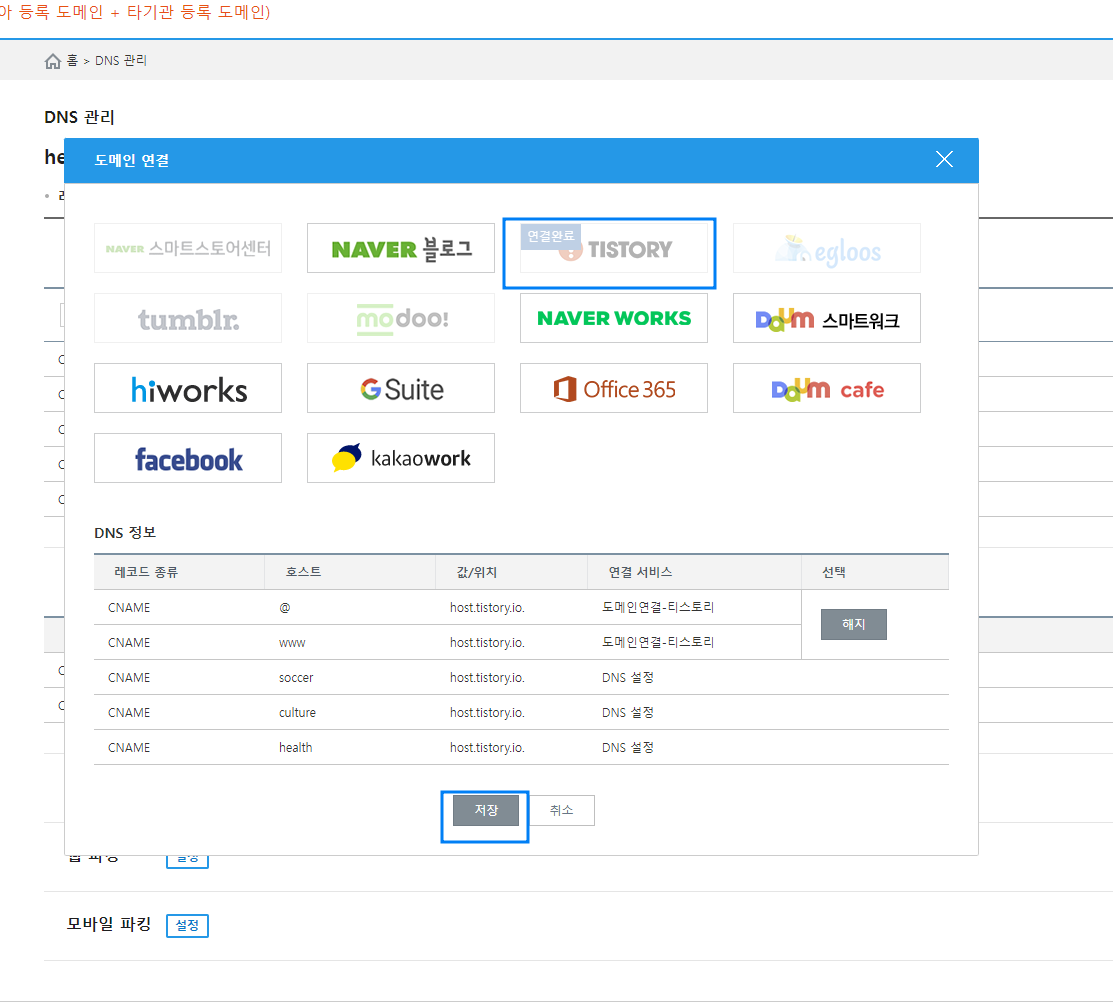1113x1005 pixels.
Task: Select the hiworks service tile
Action: coord(187,388)
